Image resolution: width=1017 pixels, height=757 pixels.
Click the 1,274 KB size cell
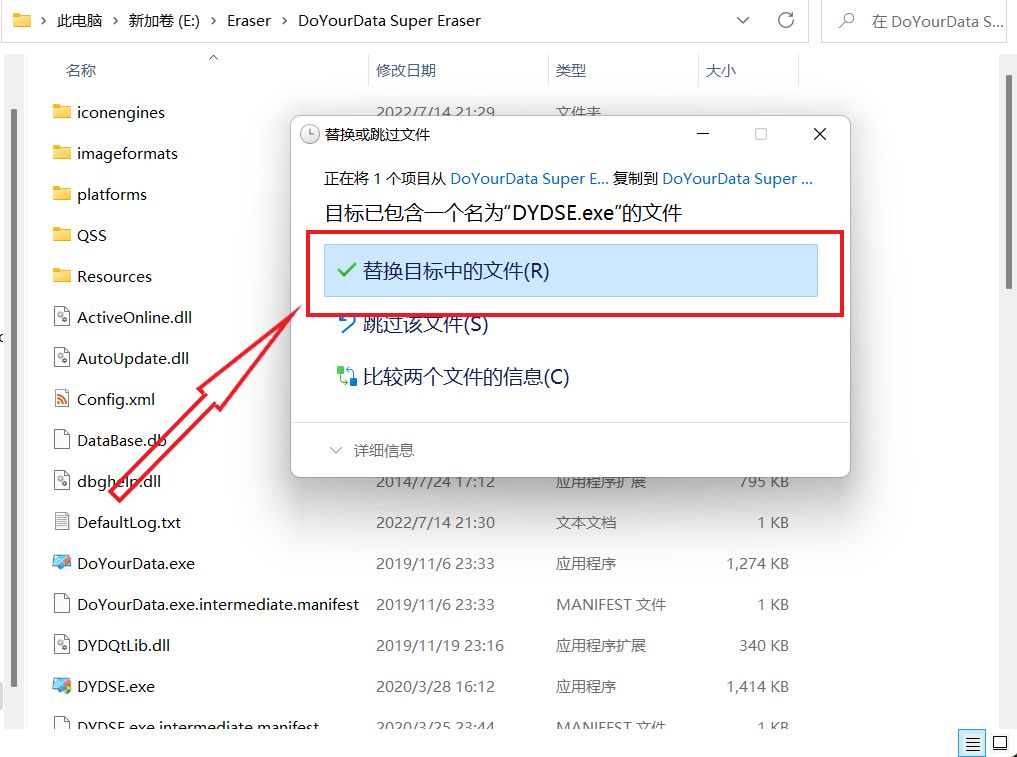(758, 563)
